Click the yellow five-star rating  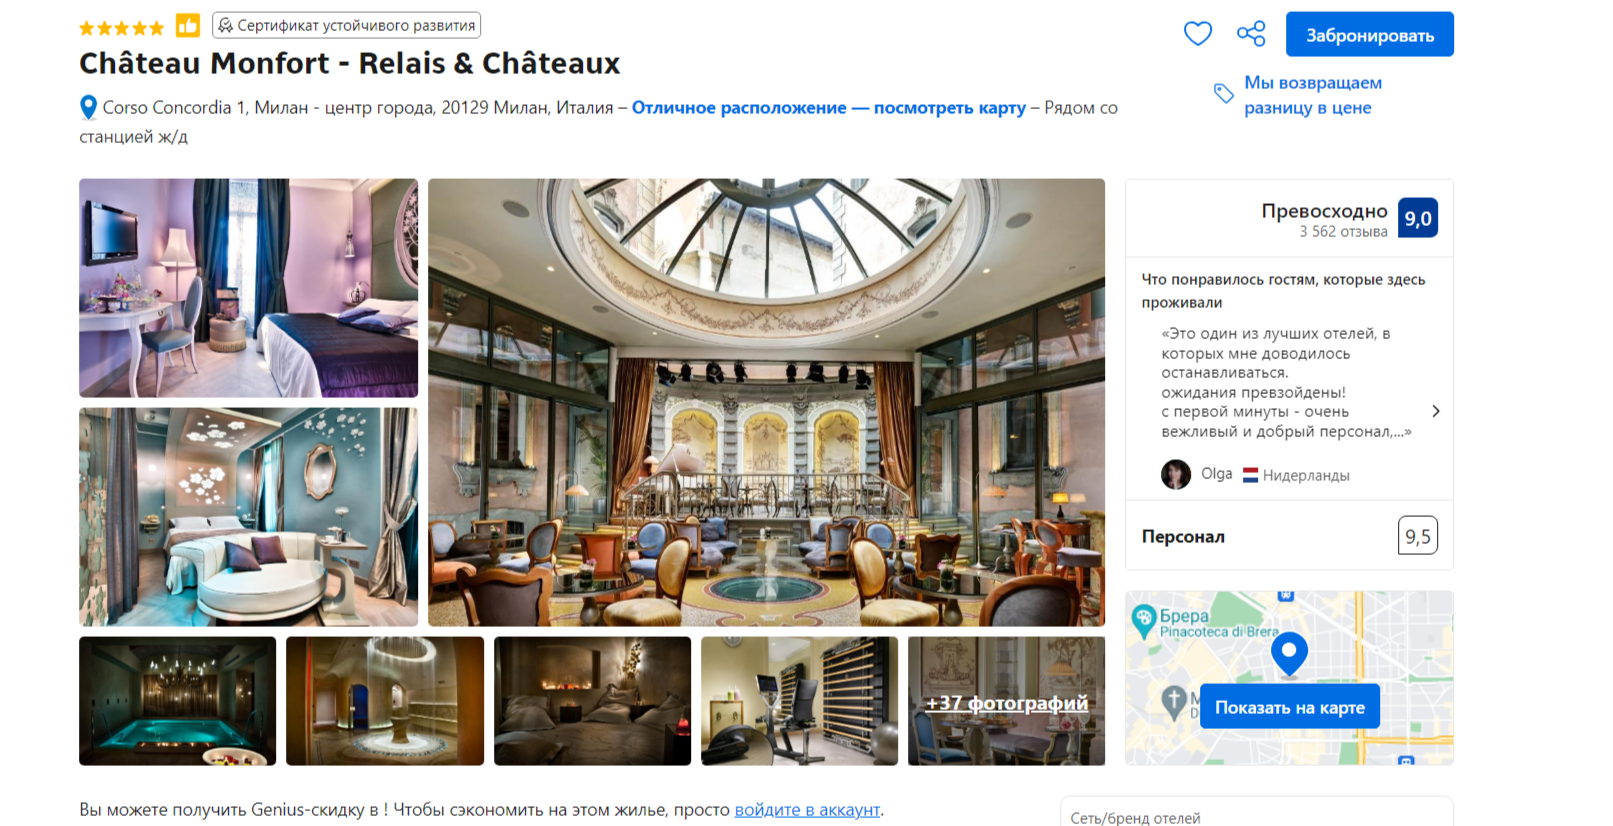pos(121,28)
